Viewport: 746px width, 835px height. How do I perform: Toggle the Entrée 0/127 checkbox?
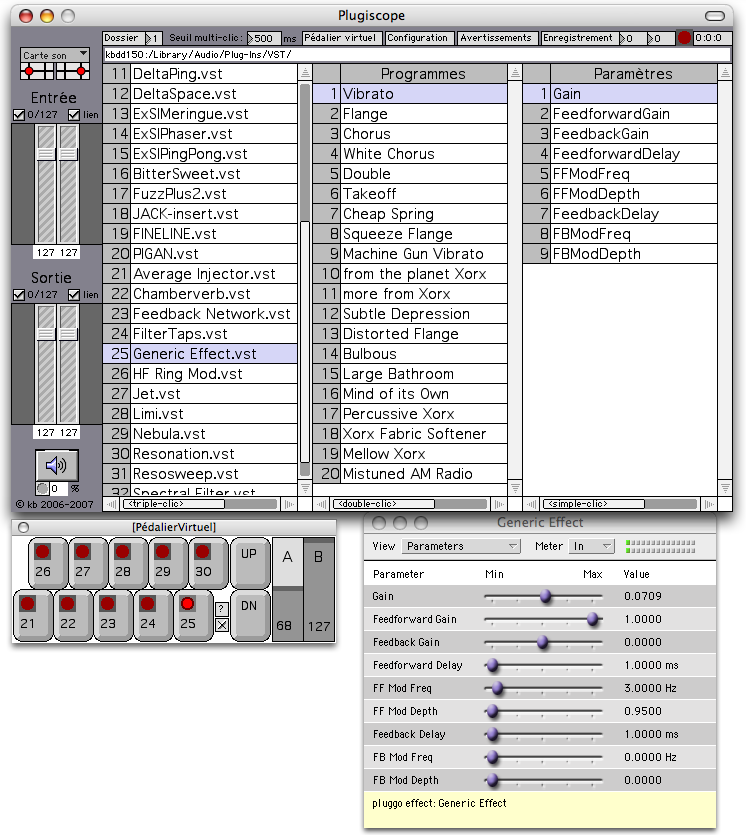coord(20,115)
